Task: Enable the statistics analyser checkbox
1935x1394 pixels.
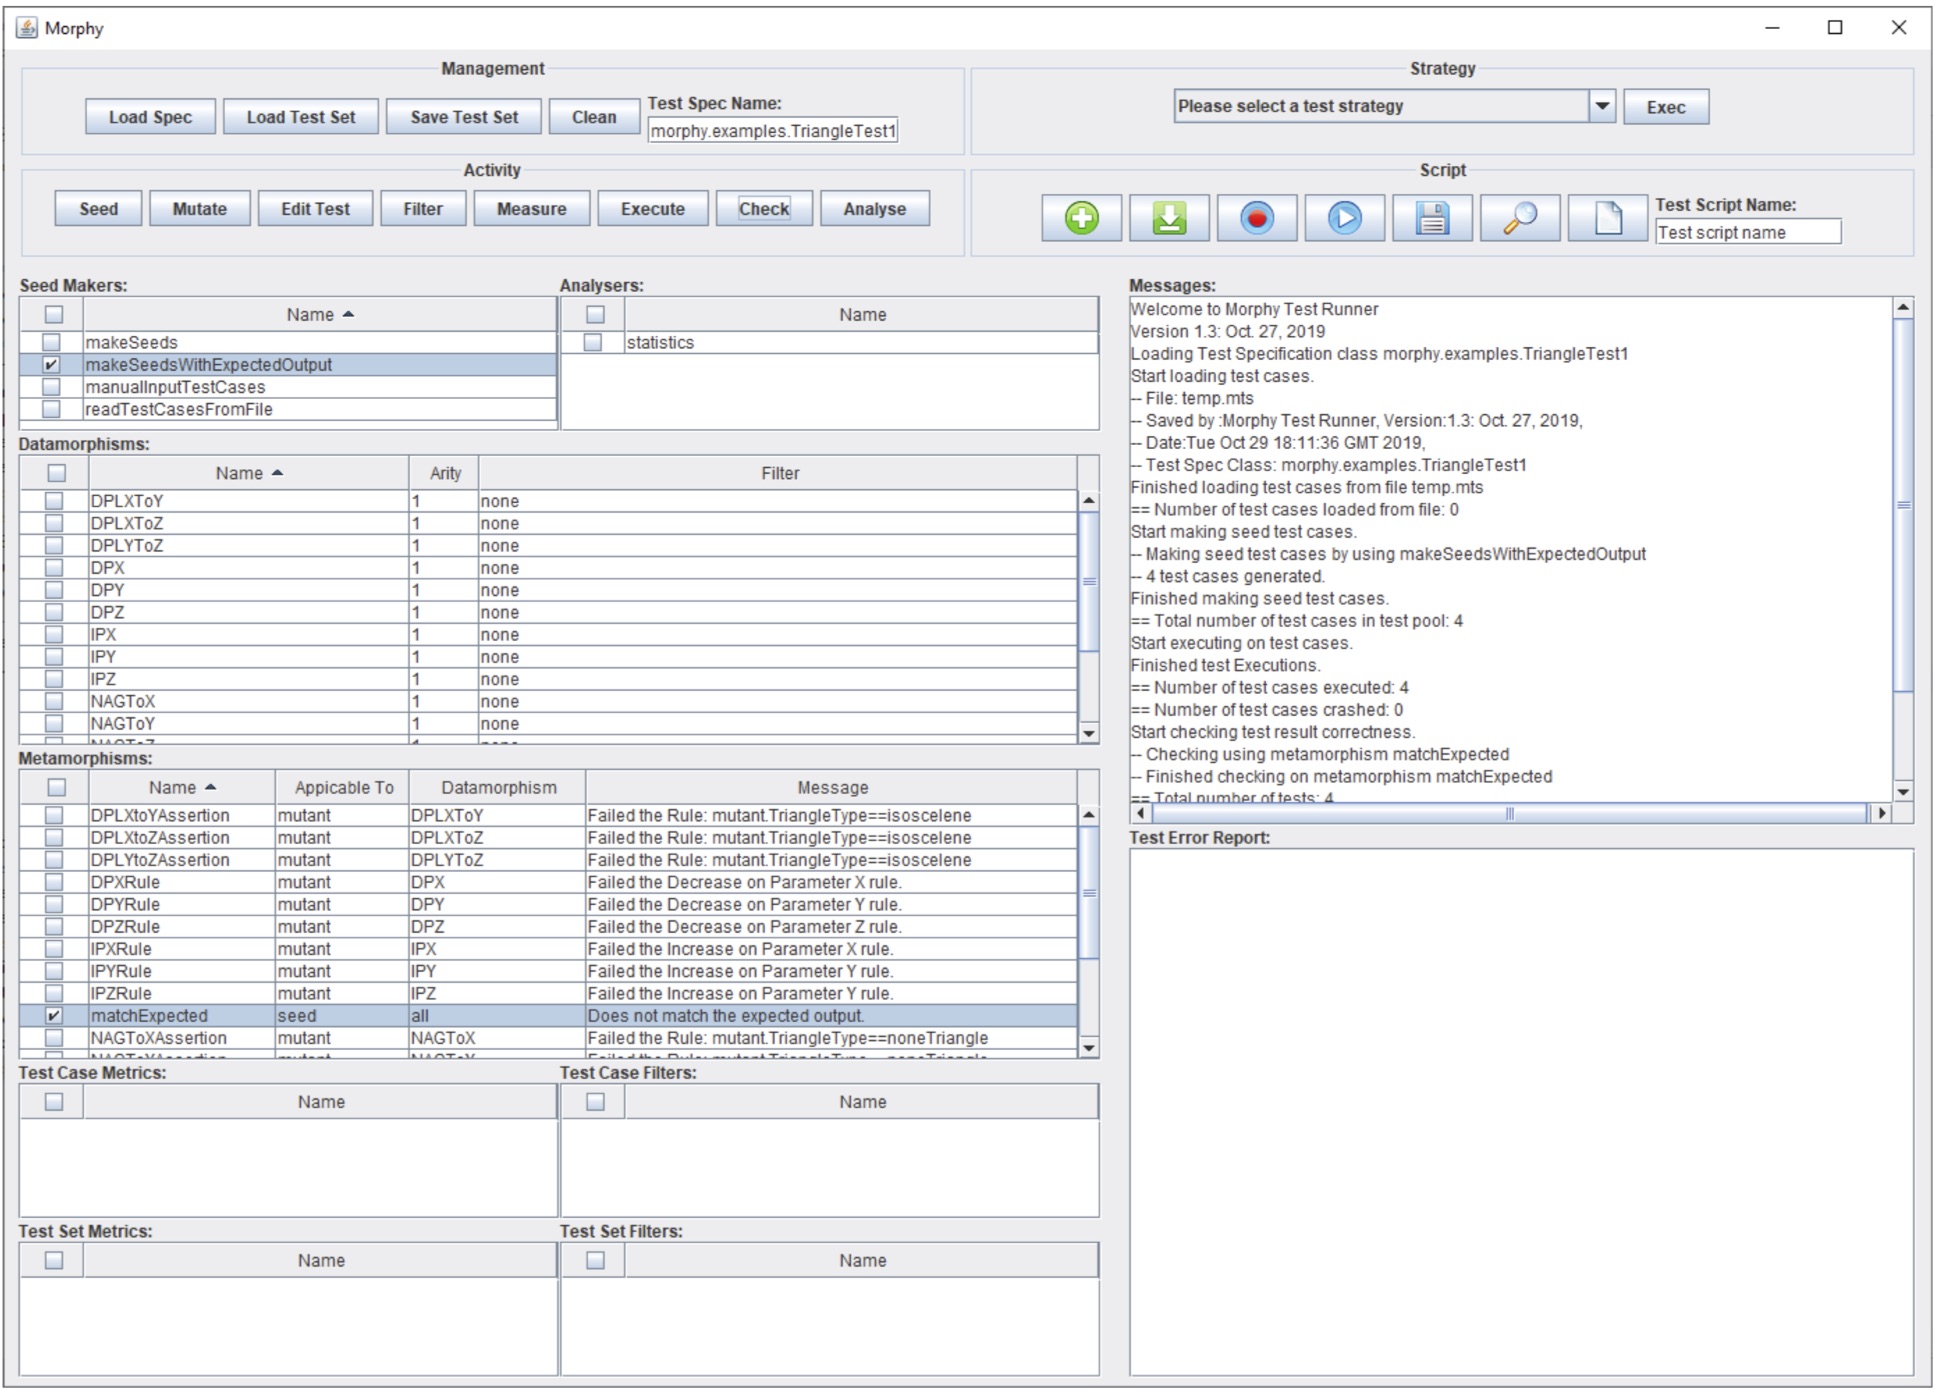Action: (x=593, y=343)
